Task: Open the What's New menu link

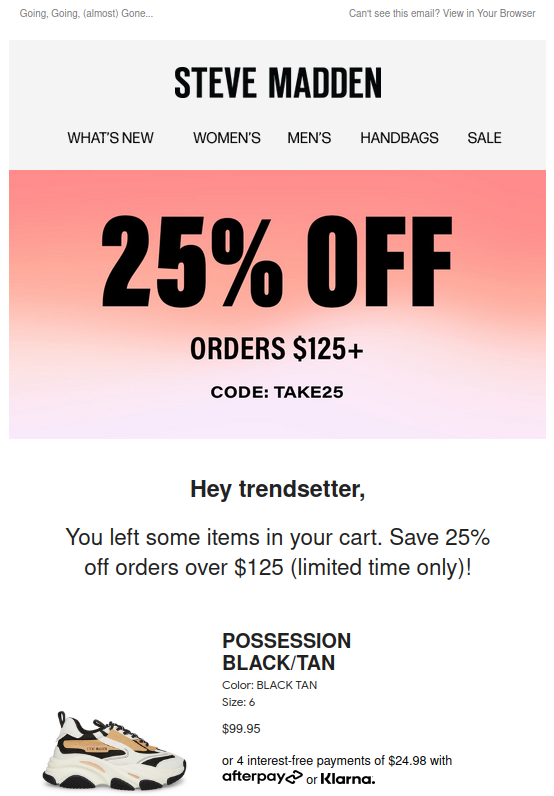Action: click(110, 138)
